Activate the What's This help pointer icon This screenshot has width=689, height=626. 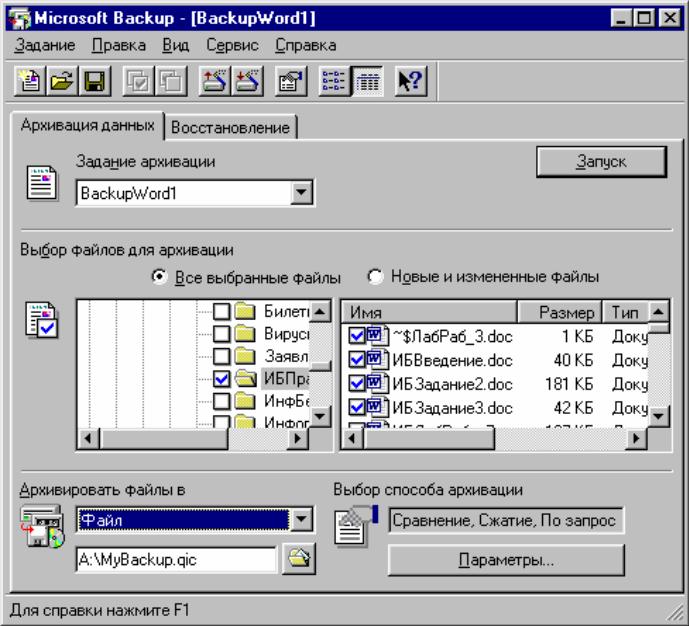click(410, 81)
